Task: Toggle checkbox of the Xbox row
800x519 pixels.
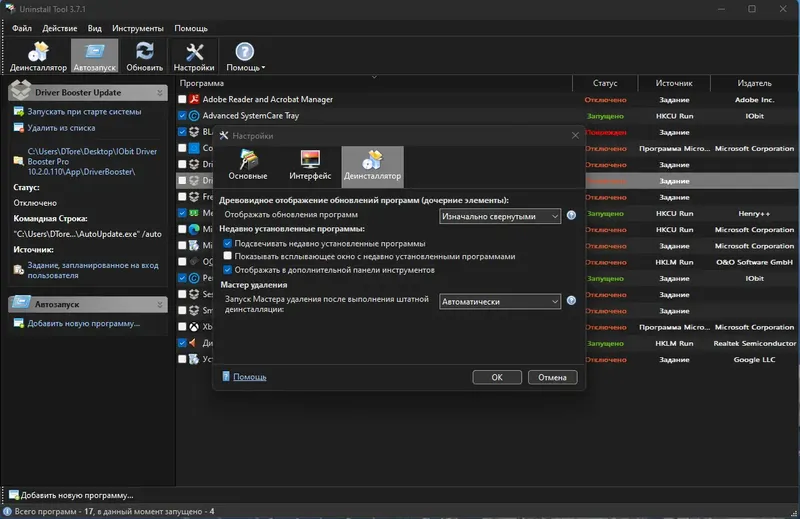Action: coord(182,327)
